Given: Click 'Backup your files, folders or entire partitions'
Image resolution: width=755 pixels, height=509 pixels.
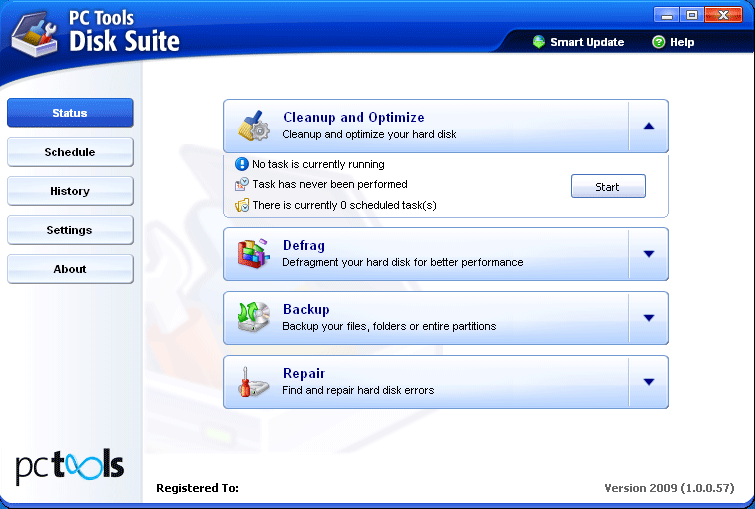Looking at the screenshot, I should (x=389, y=326).
